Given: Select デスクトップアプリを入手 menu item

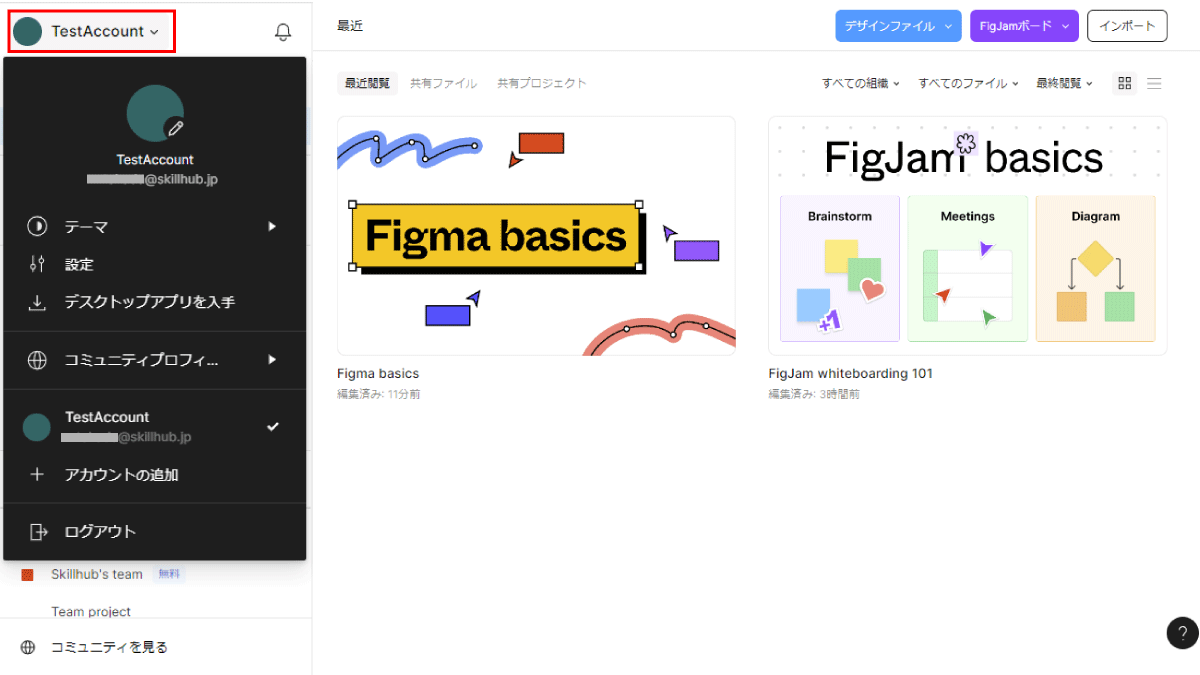Looking at the screenshot, I should pos(155,302).
